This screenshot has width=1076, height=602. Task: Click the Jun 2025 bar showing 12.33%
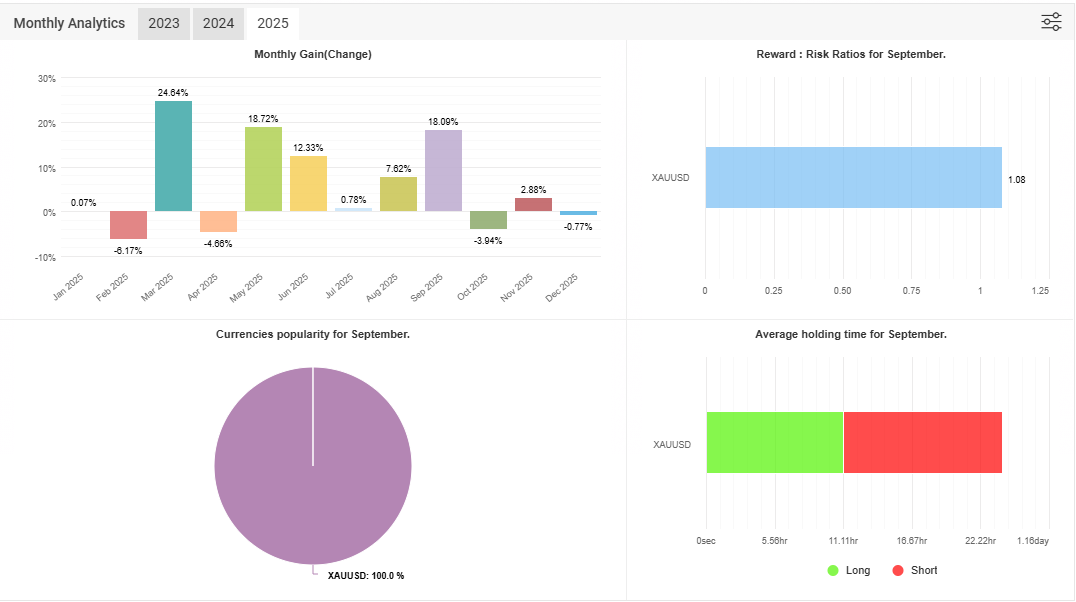308,183
